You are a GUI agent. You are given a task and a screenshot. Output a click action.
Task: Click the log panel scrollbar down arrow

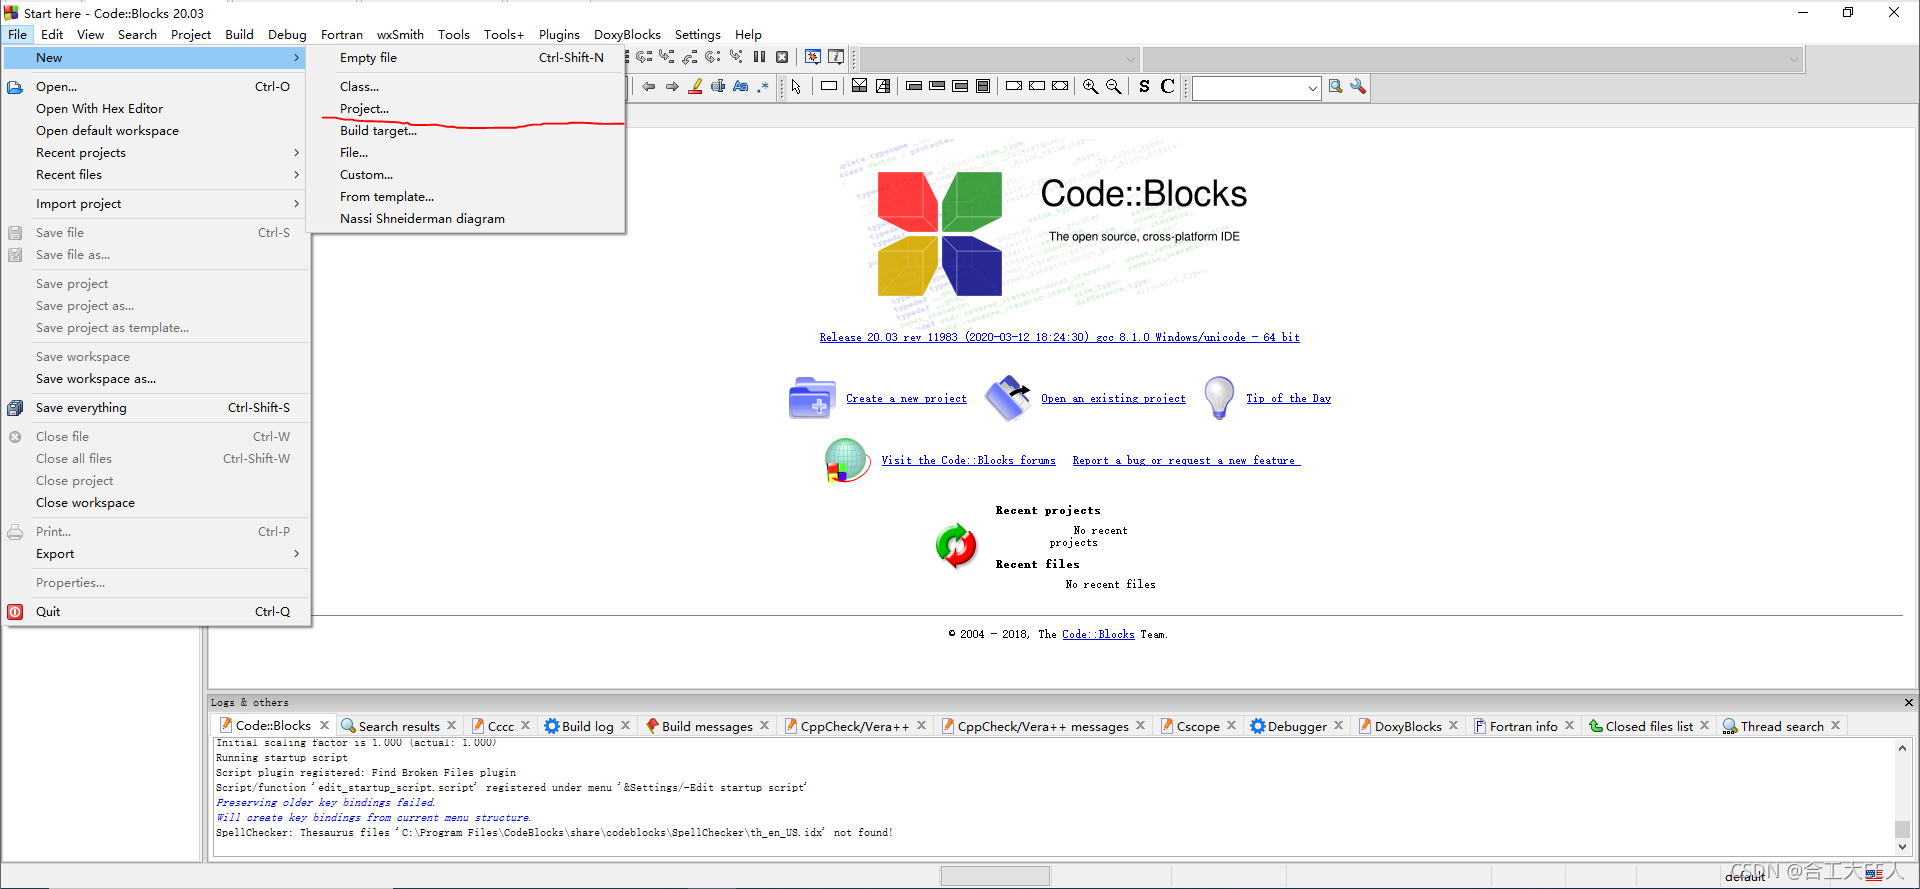click(1902, 847)
